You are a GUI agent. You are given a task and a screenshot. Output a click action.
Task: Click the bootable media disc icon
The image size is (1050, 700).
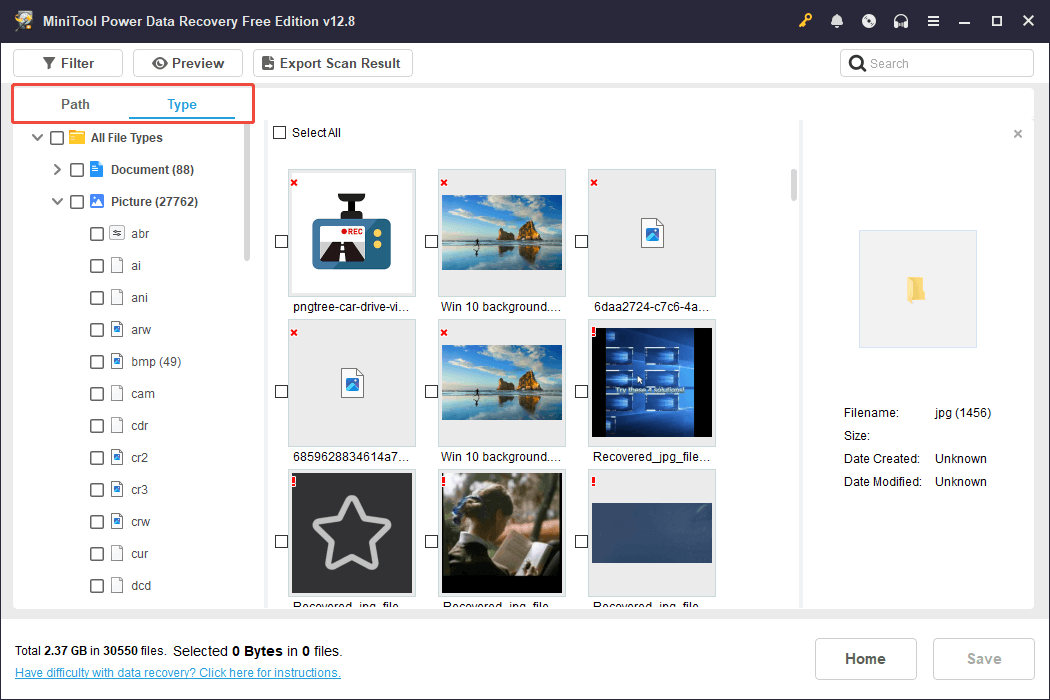pos(869,20)
